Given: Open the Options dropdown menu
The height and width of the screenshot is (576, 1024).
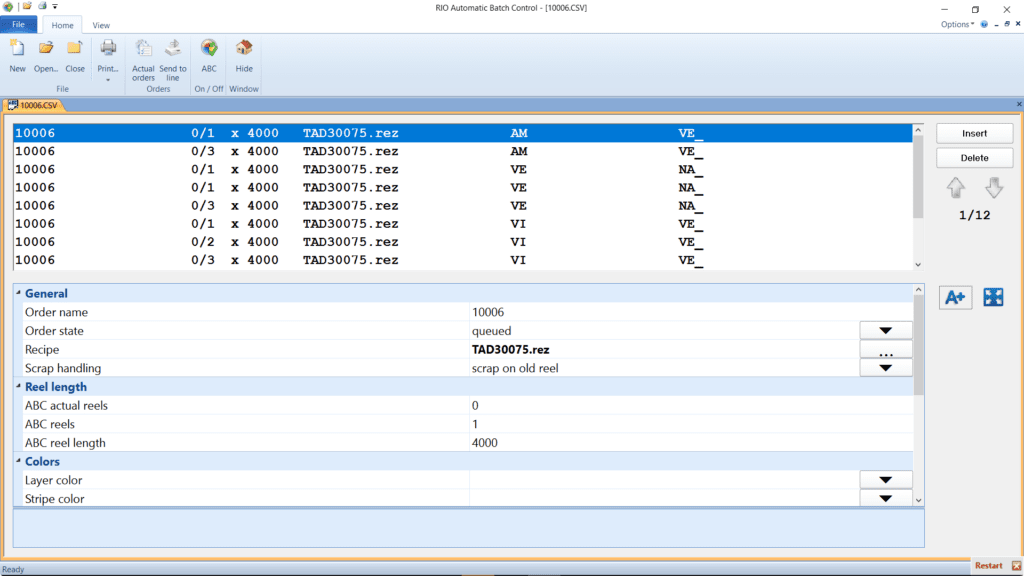Looking at the screenshot, I should tap(957, 24).
